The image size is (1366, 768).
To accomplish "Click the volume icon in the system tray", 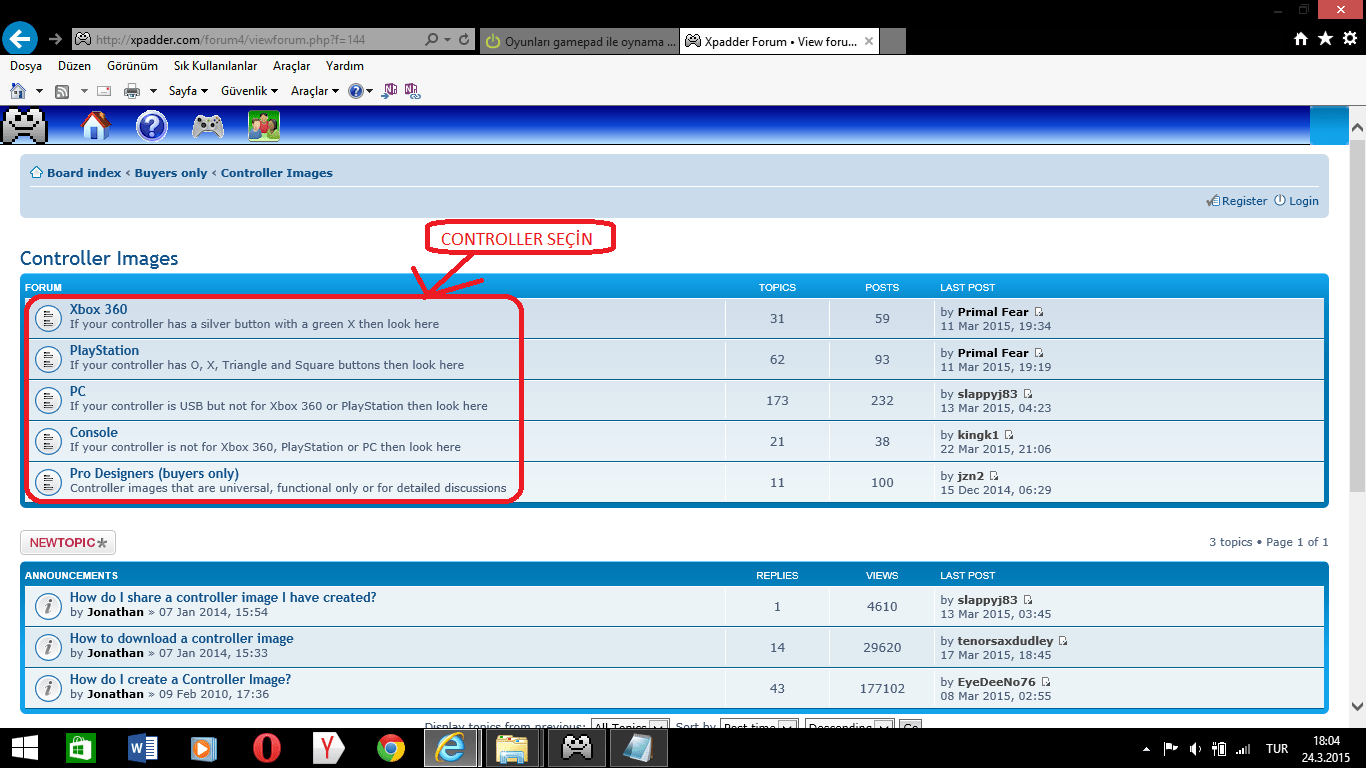I will click(1195, 748).
